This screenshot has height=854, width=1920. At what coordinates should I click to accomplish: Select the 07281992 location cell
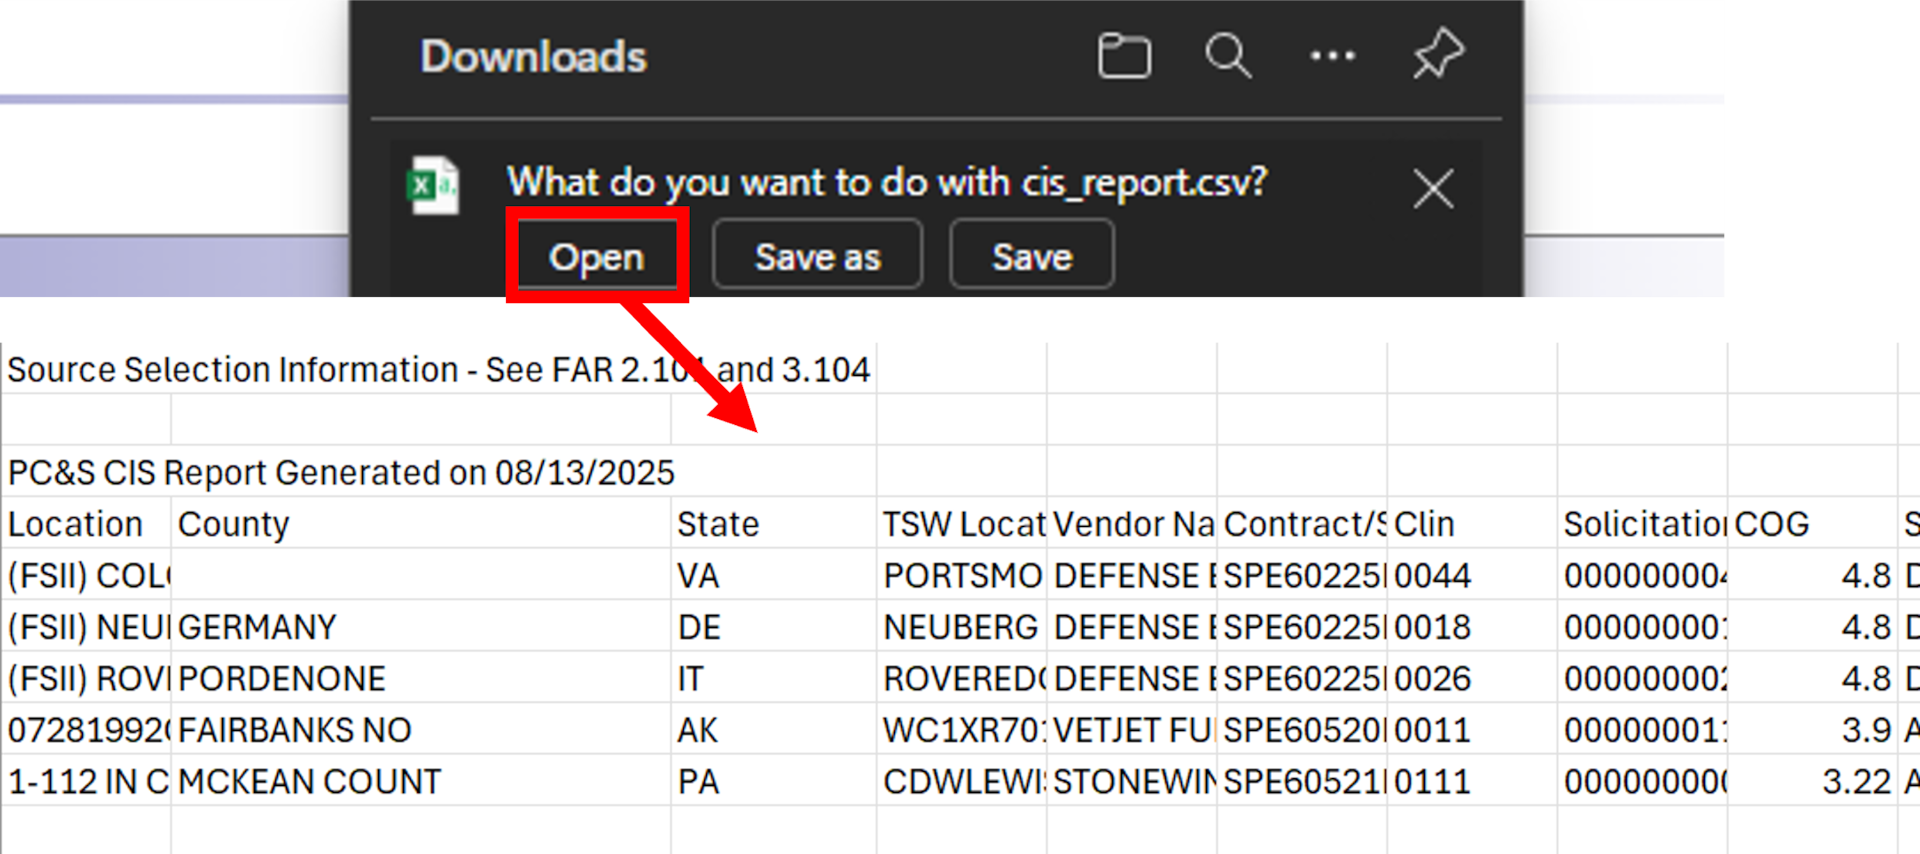[x=87, y=729]
